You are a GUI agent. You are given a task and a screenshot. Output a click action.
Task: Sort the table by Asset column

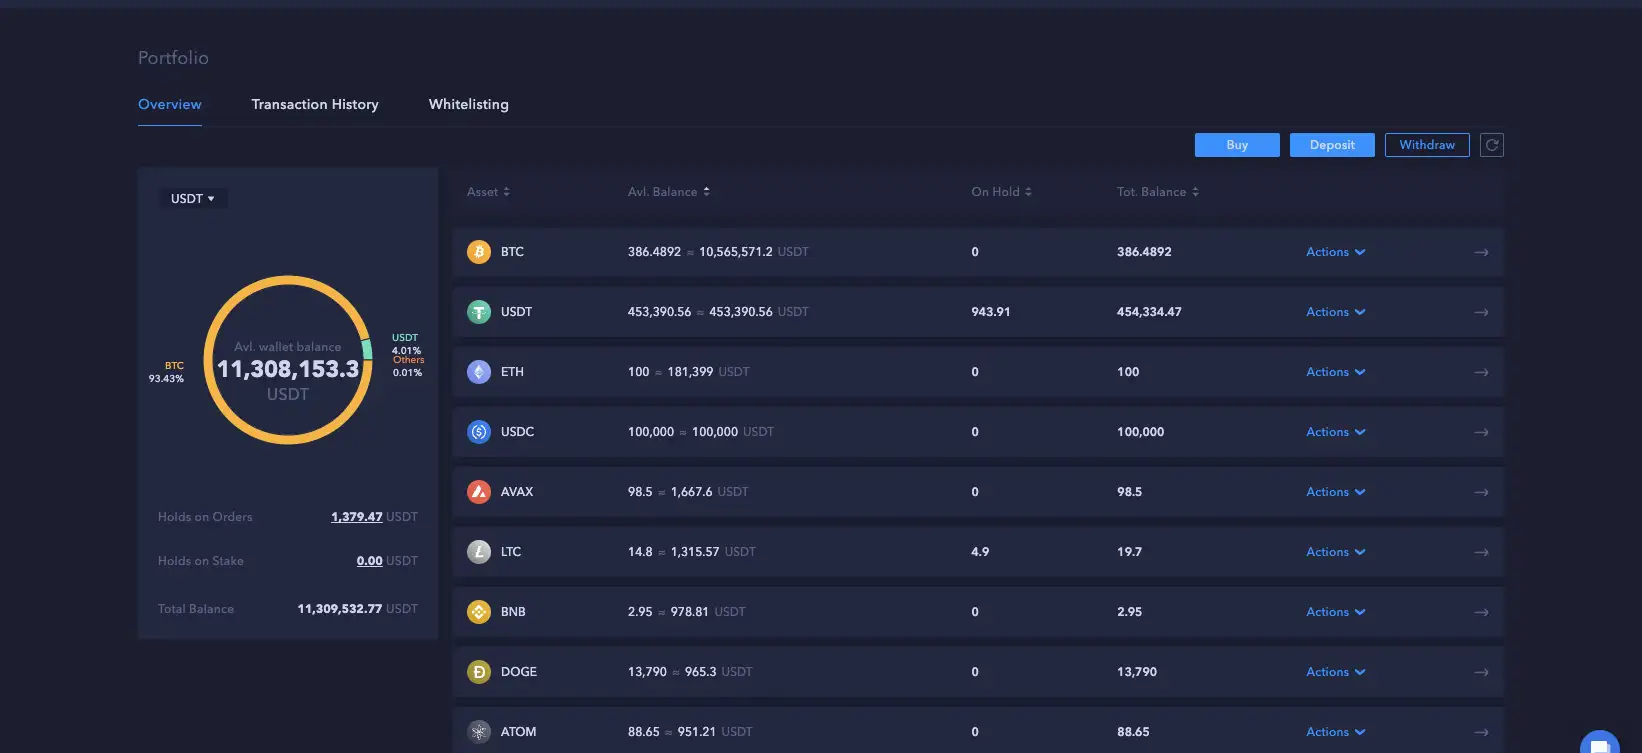pyautogui.click(x=488, y=192)
